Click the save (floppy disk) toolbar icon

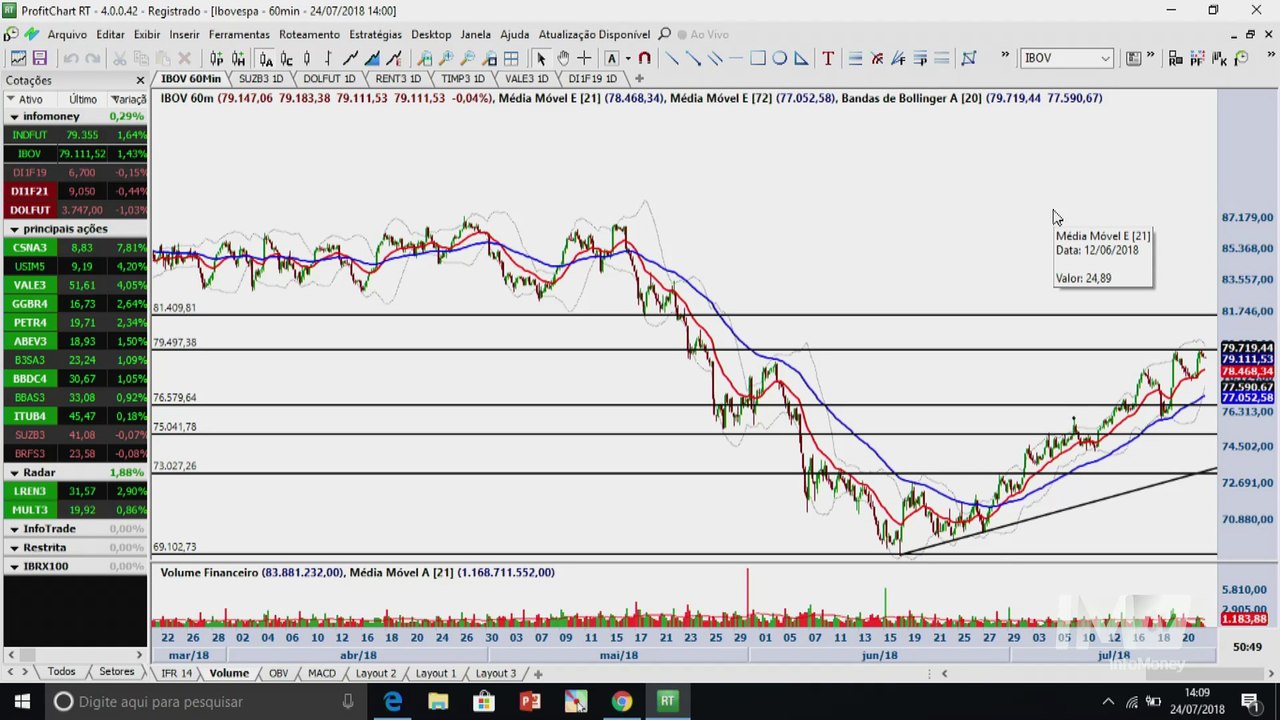[40, 58]
